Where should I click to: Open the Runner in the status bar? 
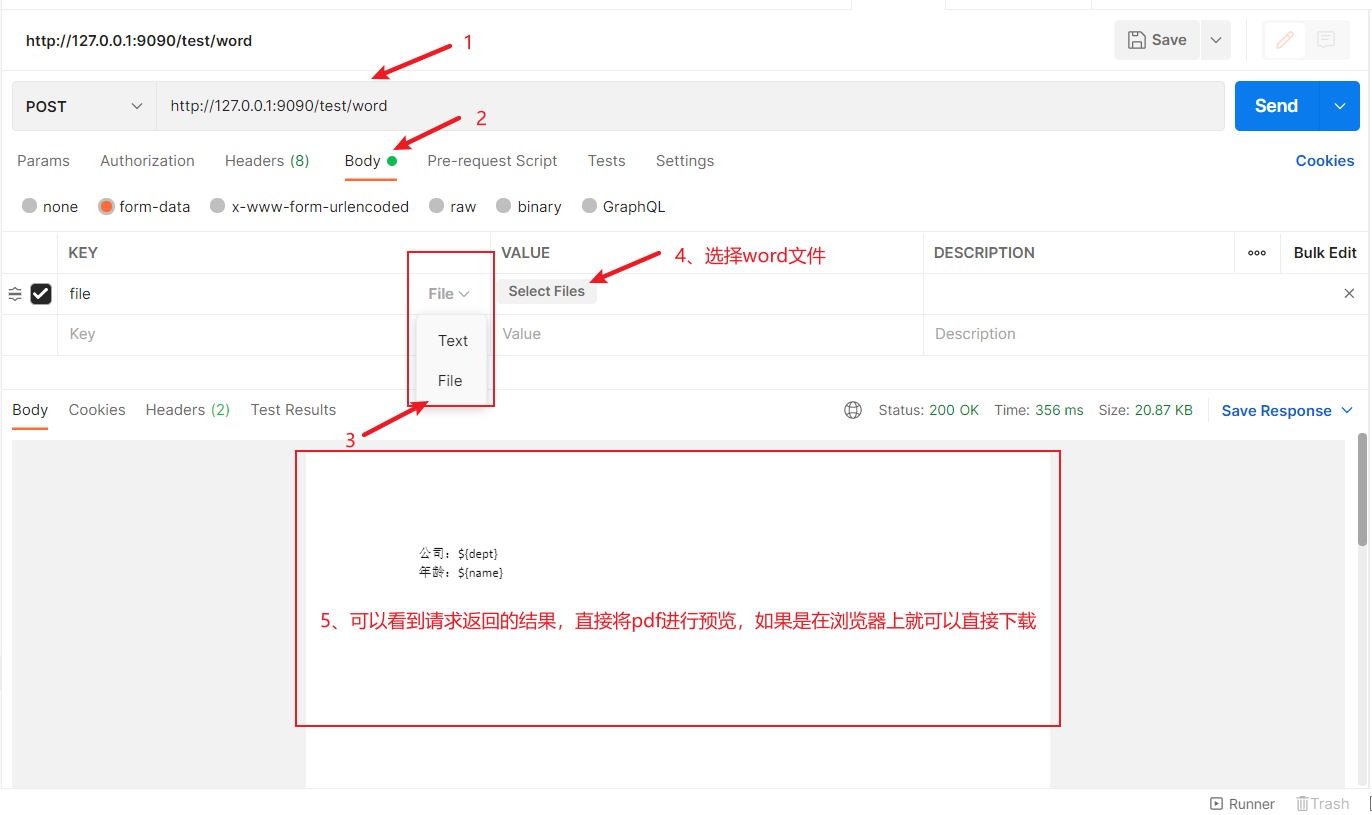[x=1242, y=804]
